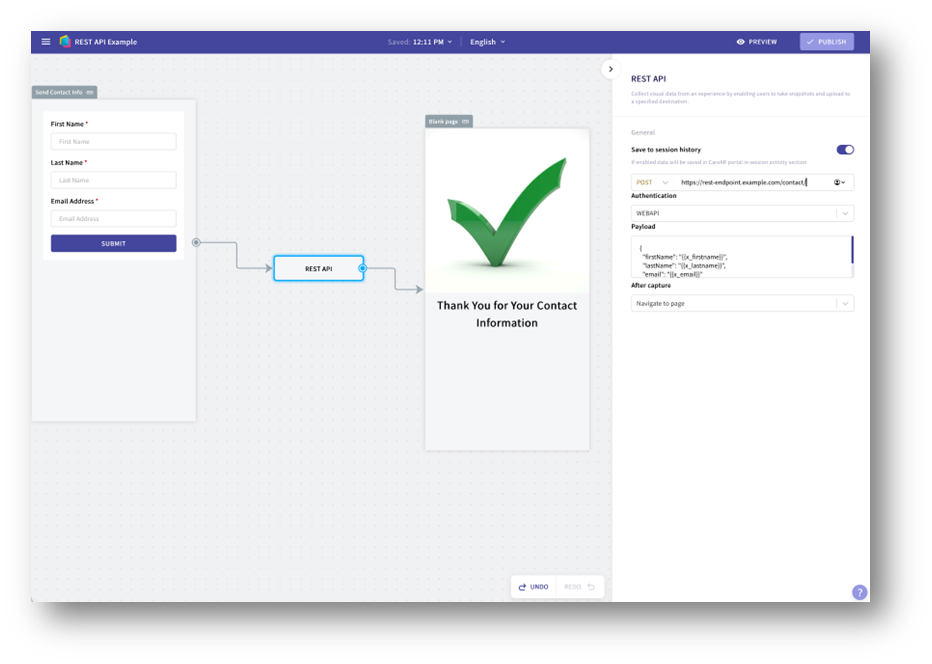The height and width of the screenshot is (664, 932).
Task: Click the link icon on the Send Contact Info label
Action: click(90, 92)
